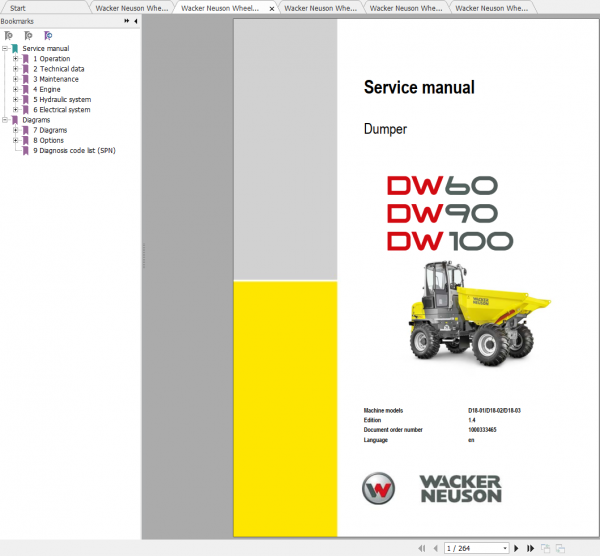600x556 pixels.
Task: Click the DW90 model heading
Action: click(442, 213)
